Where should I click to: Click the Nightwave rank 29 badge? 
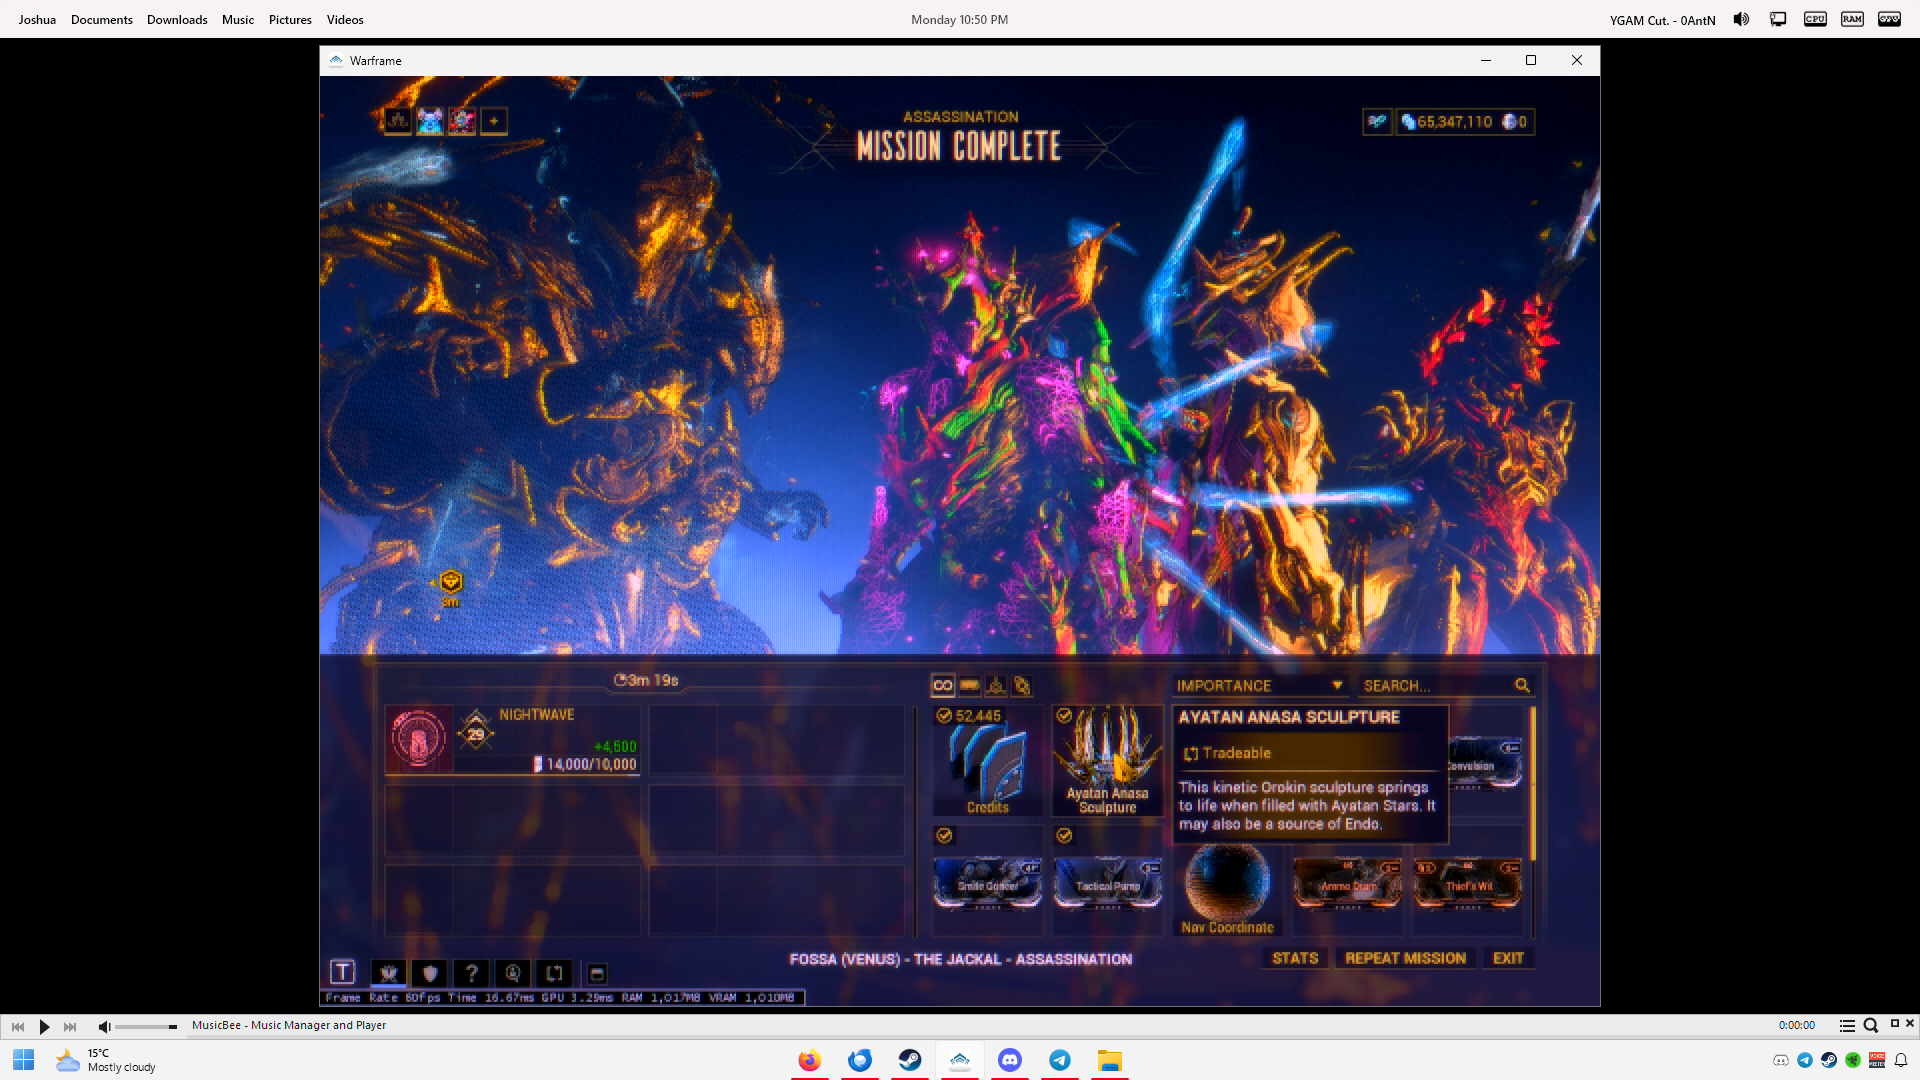tap(476, 732)
